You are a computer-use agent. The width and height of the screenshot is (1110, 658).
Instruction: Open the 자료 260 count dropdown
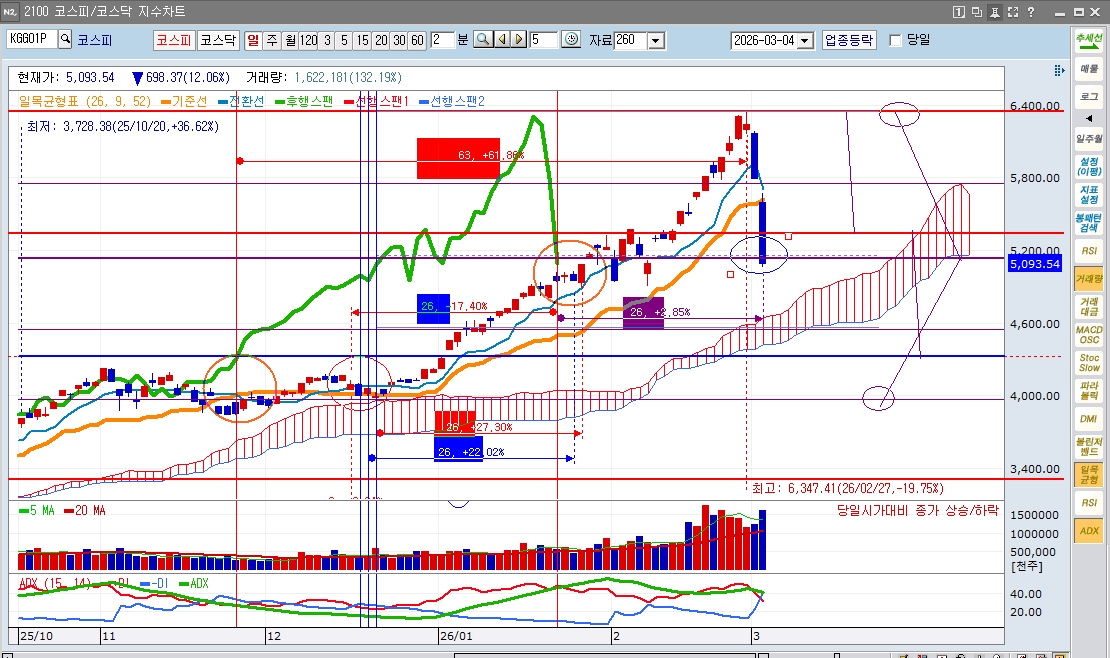656,40
